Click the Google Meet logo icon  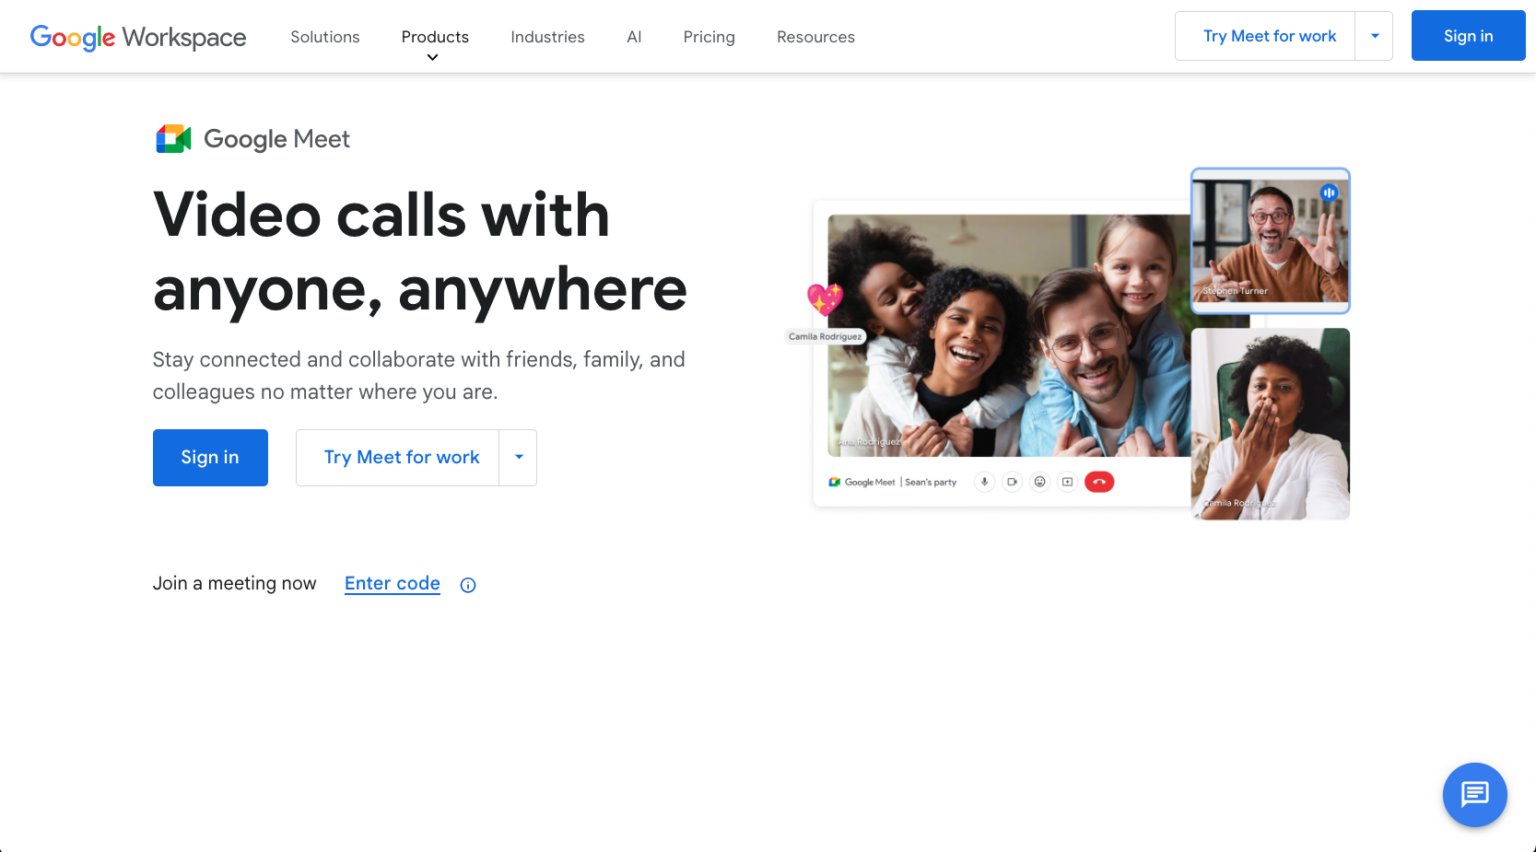click(x=172, y=137)
